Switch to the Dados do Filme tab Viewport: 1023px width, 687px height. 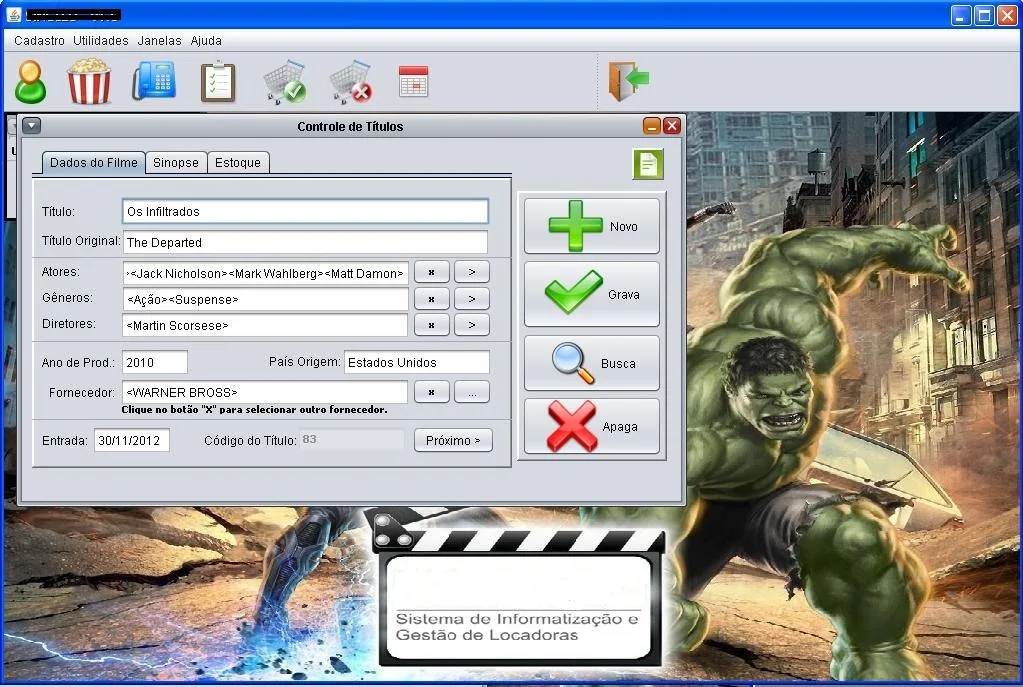pos(94,162)
